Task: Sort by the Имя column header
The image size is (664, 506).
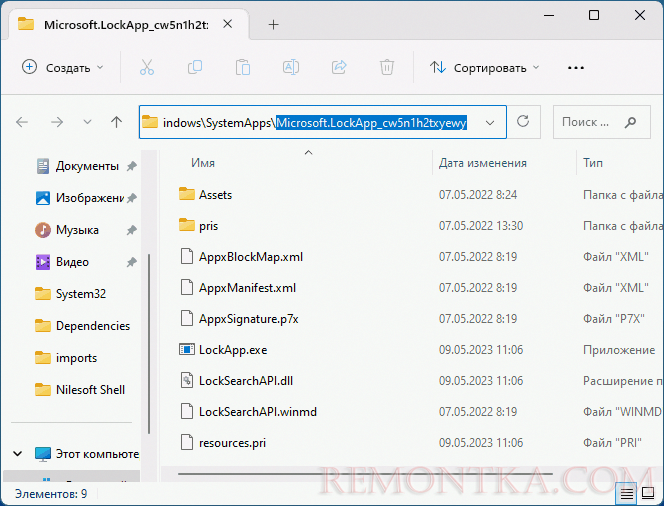Action: [202, 163]
